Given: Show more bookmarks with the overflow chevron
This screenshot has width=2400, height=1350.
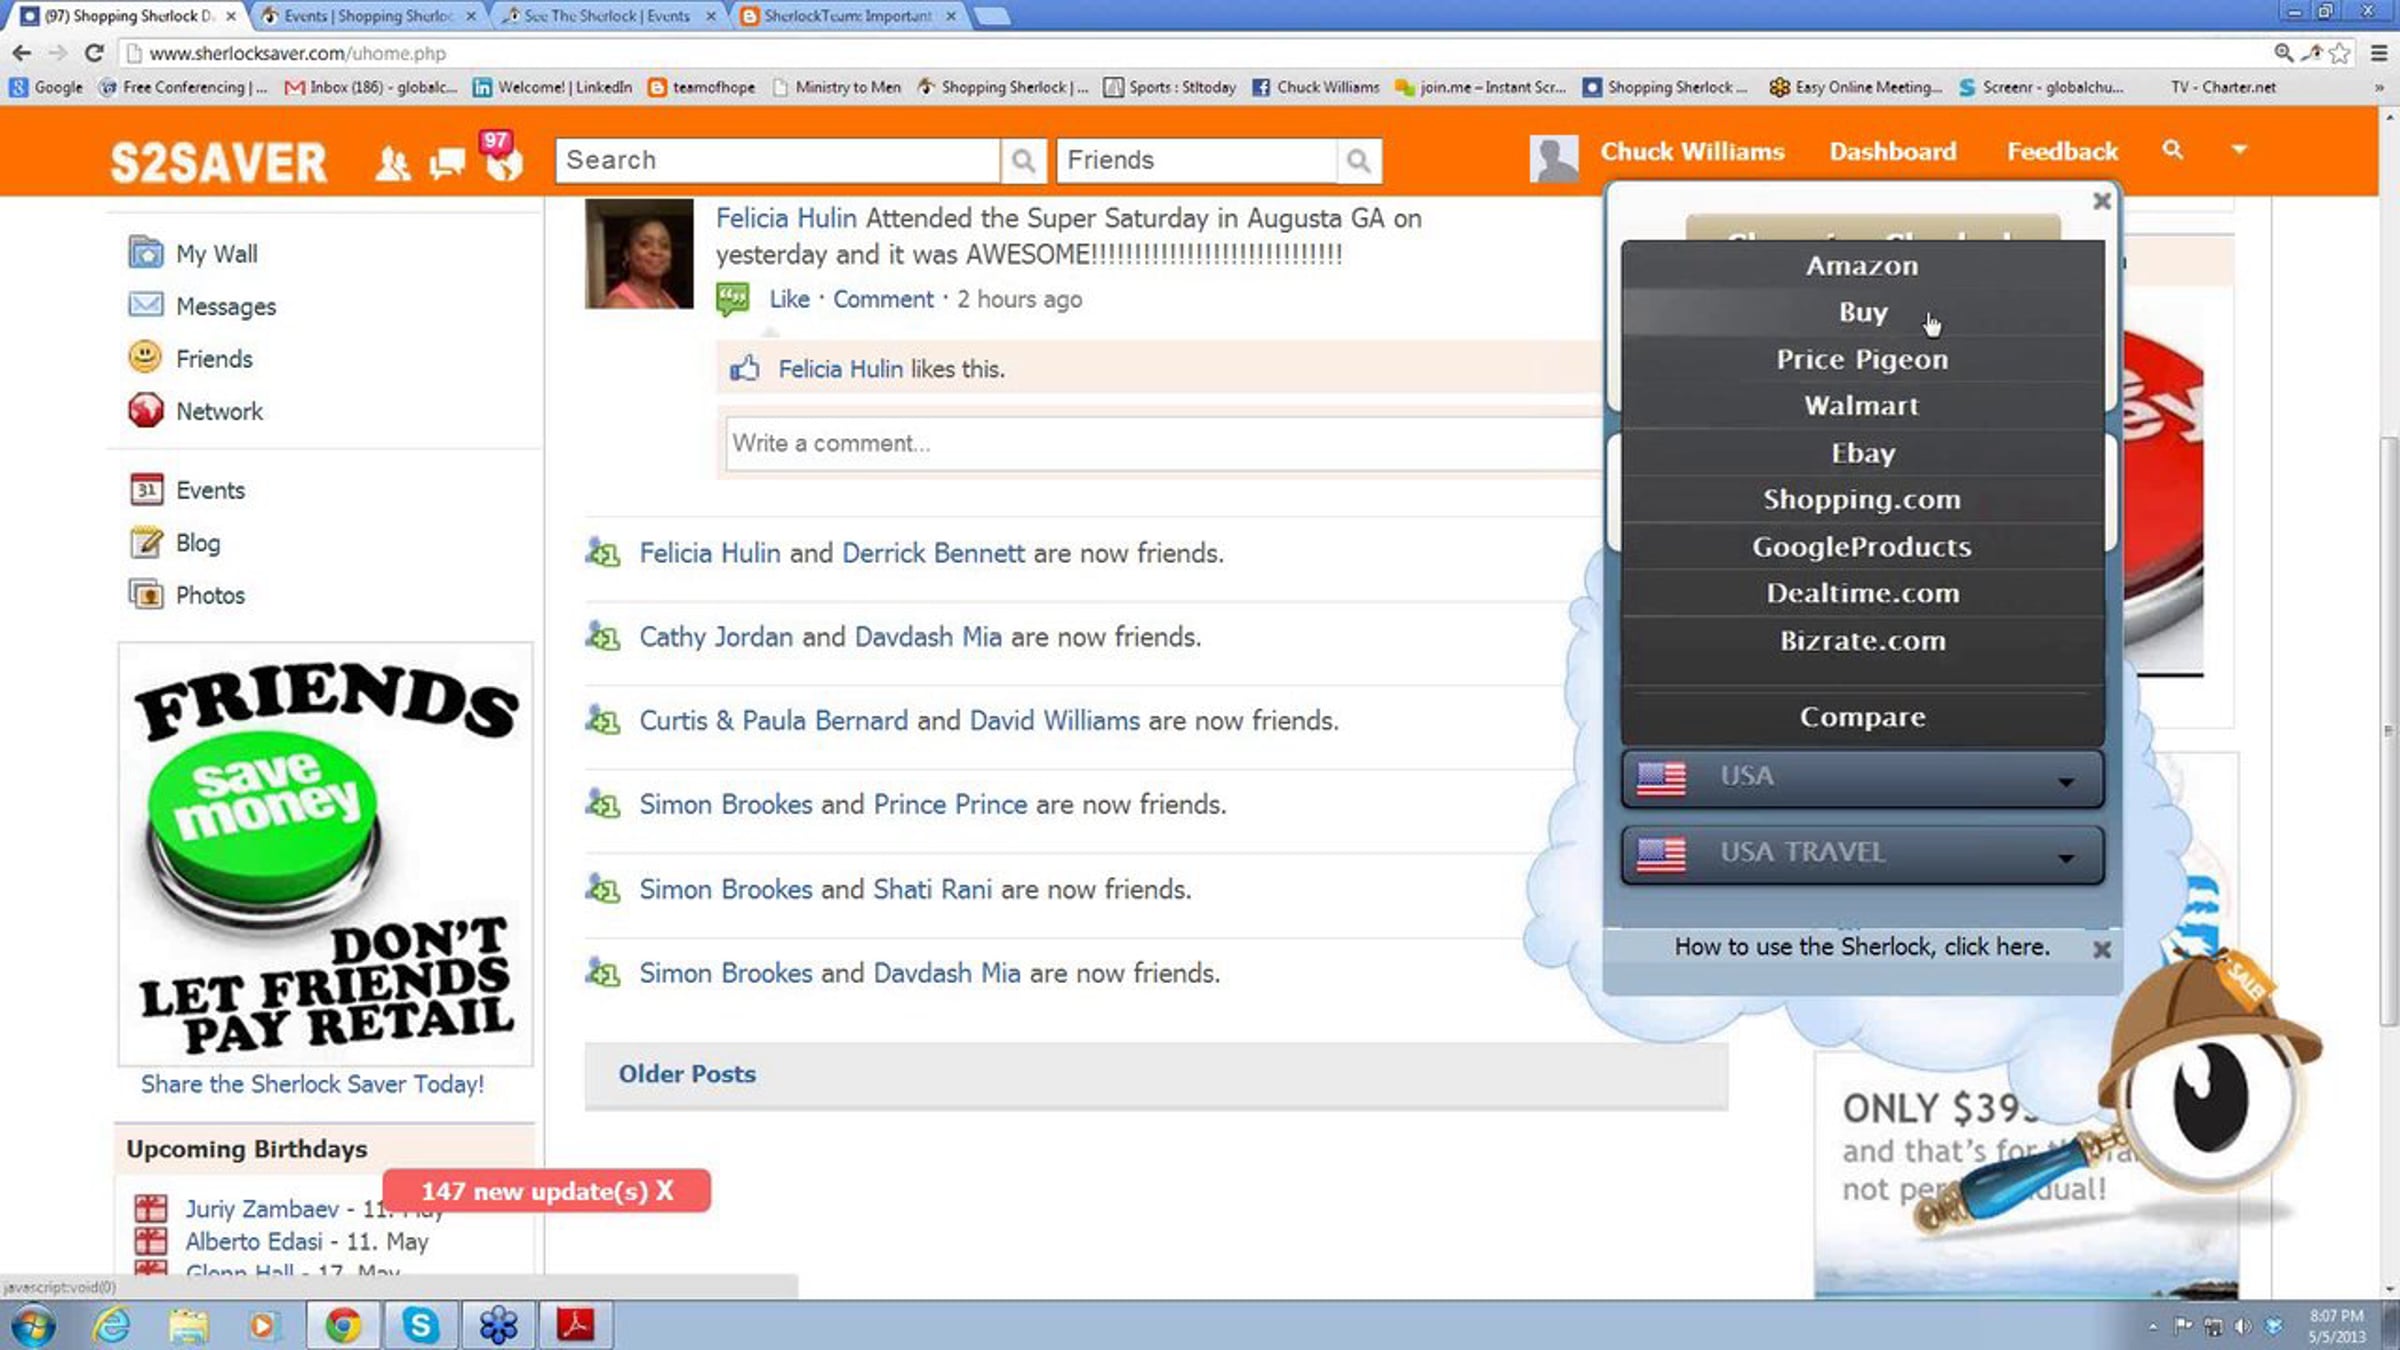Looking at the screenshot, I should pyautogui.click(x=2379, y=88).
